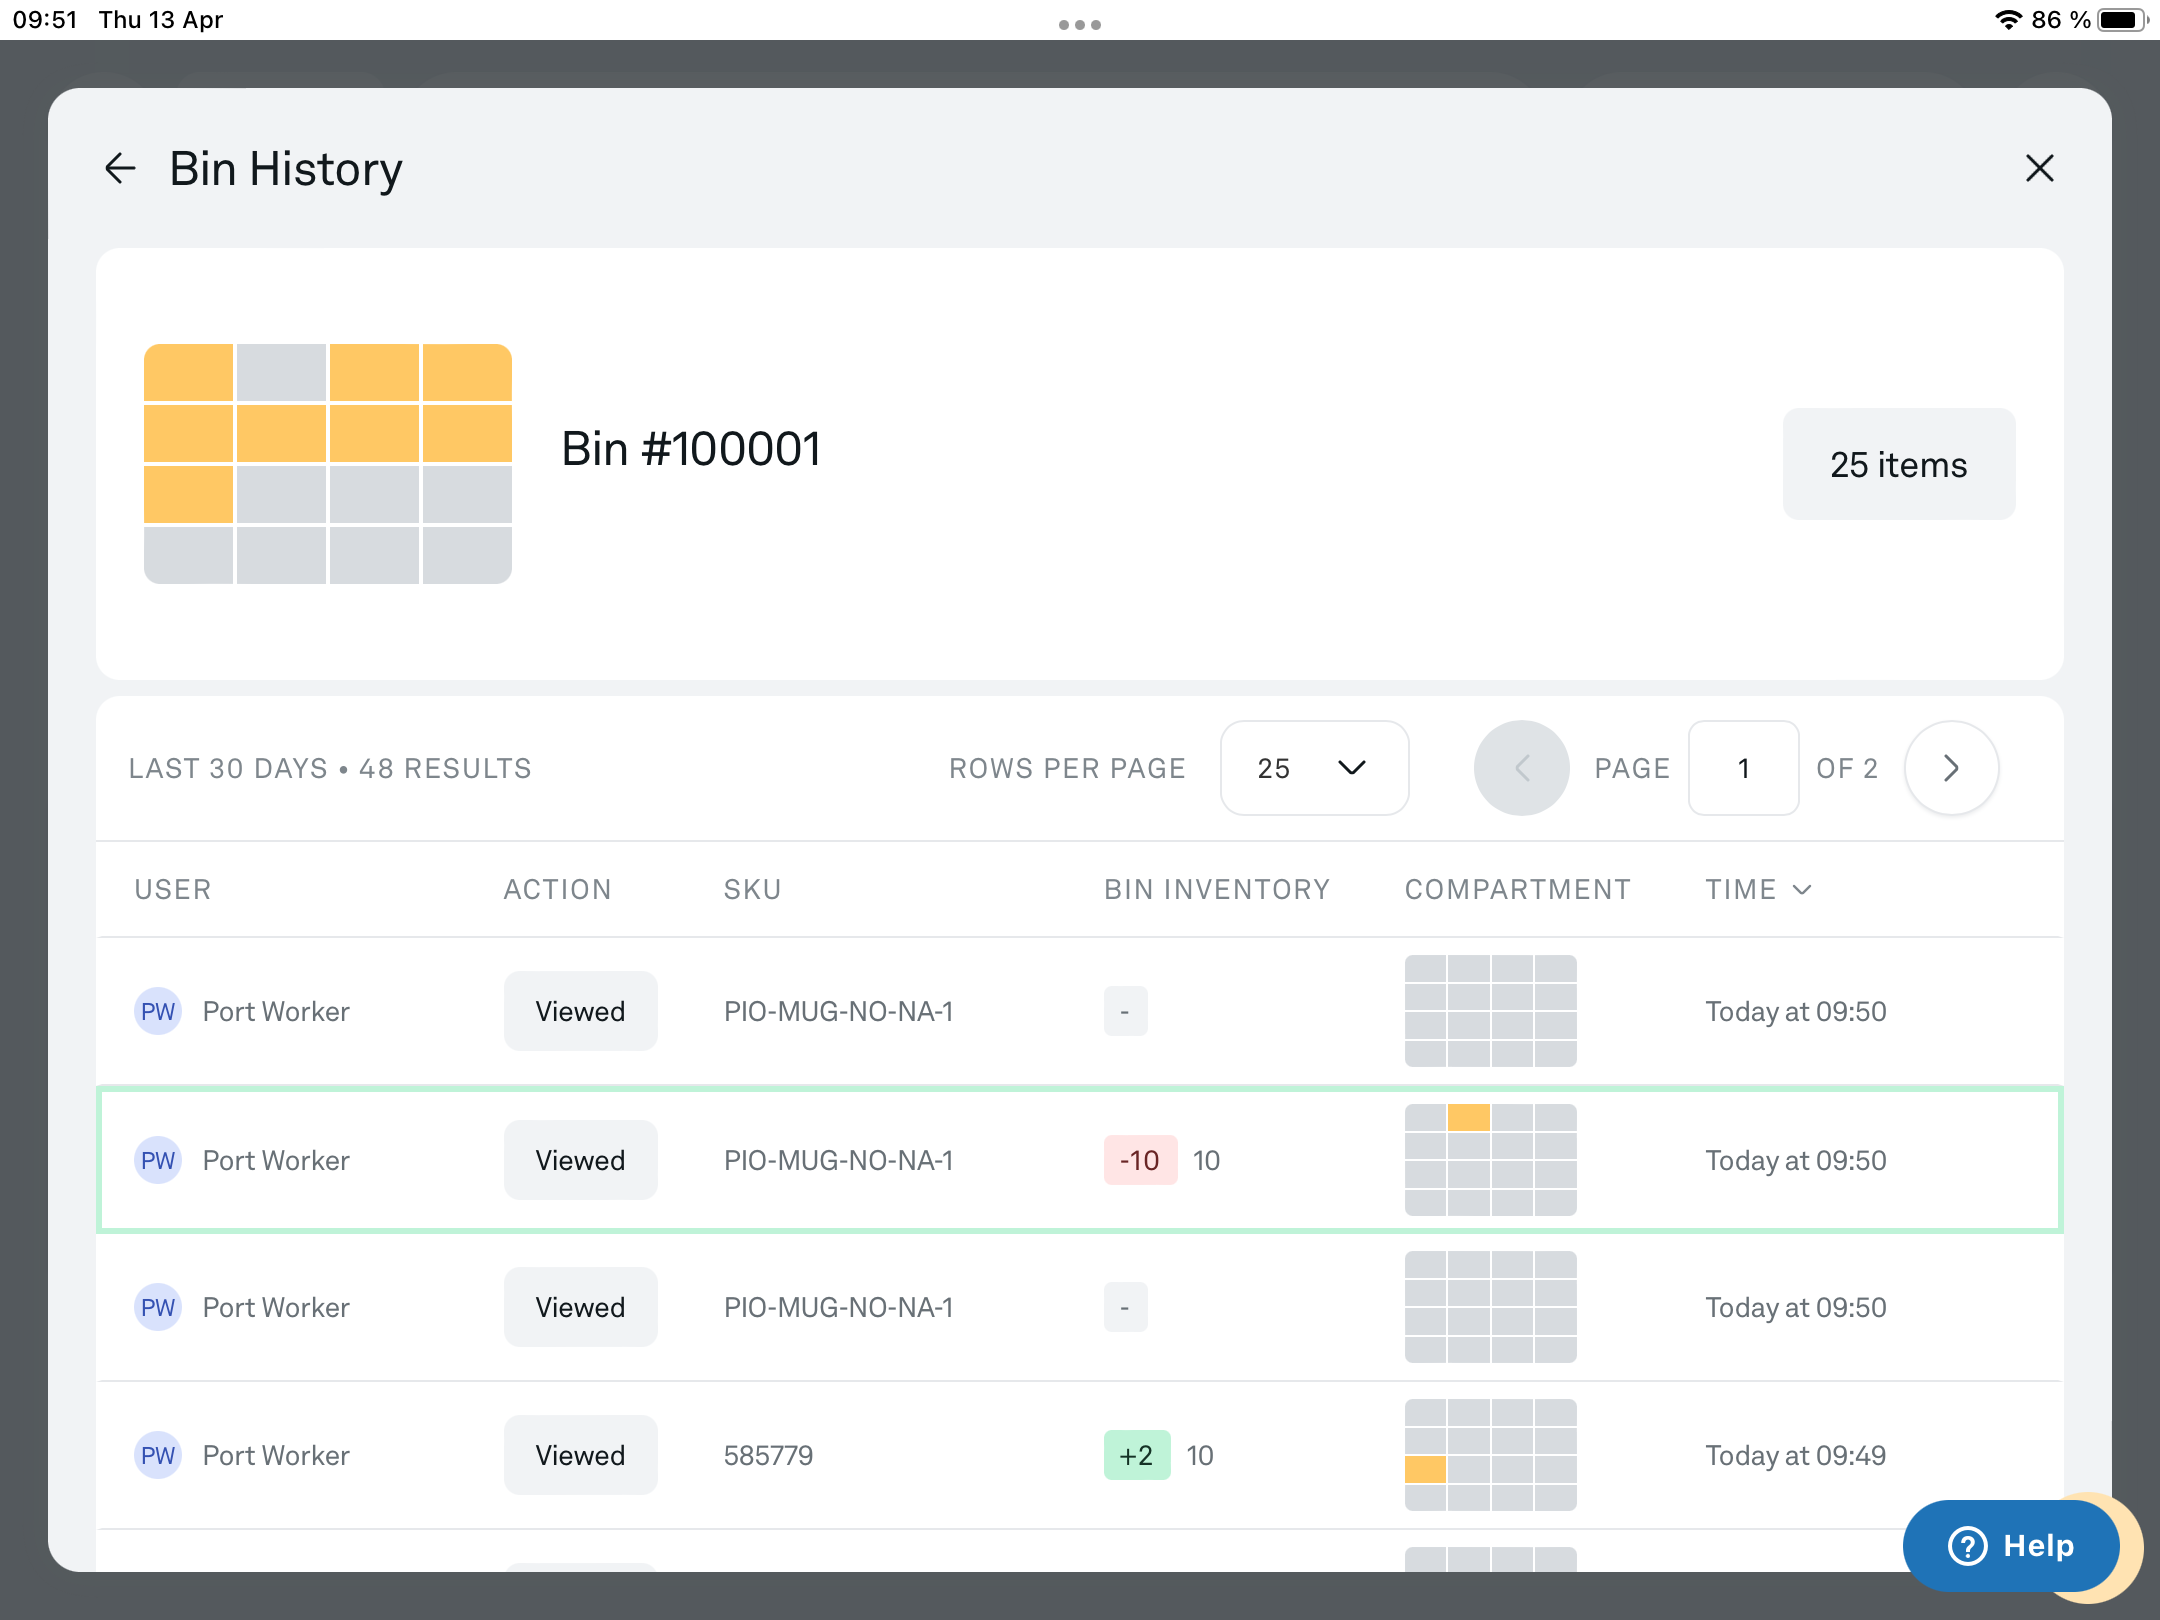Click the compartment grid in the -10 row

click(1490, 1160)
